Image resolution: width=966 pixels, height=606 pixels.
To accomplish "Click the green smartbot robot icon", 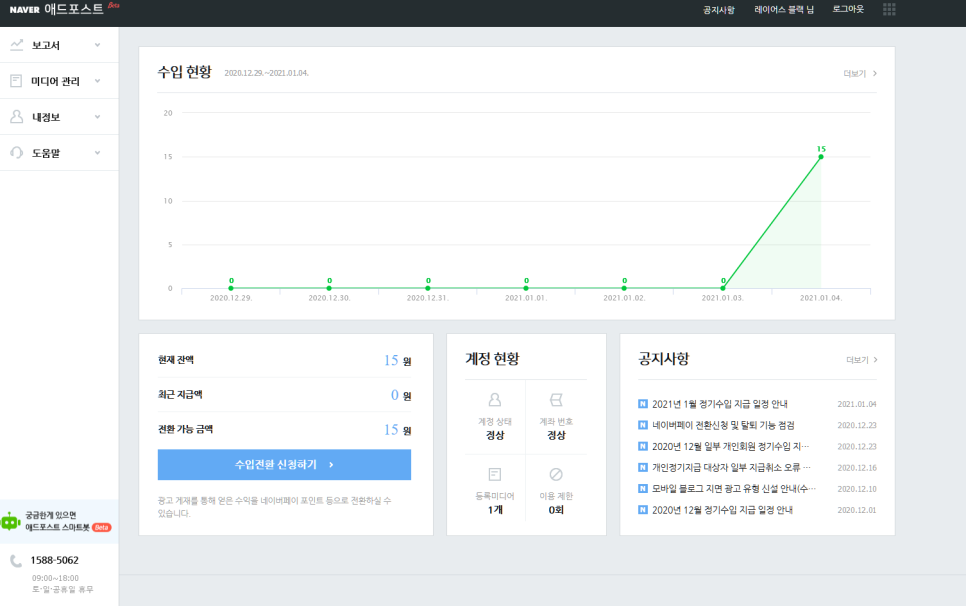I will click(x=10, y=522).
